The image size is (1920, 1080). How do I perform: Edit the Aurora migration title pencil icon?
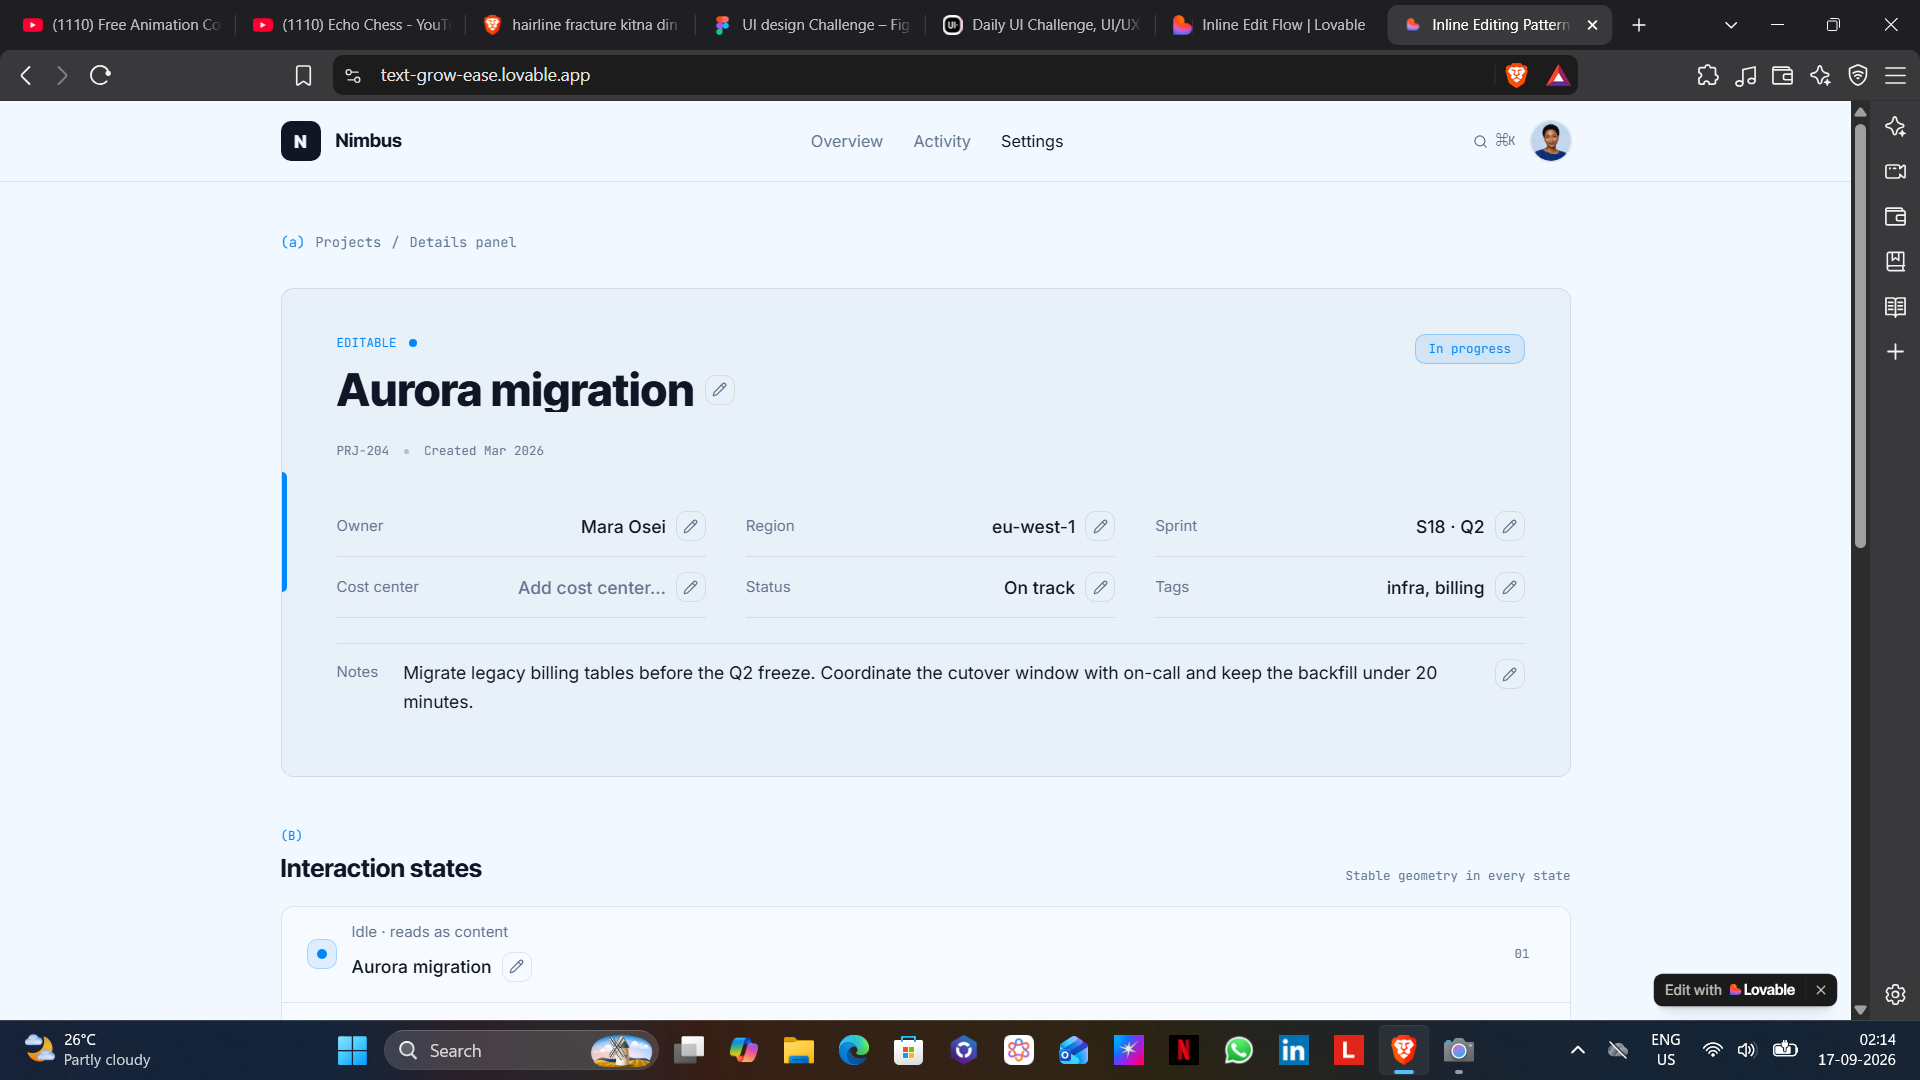click(719, 390)
